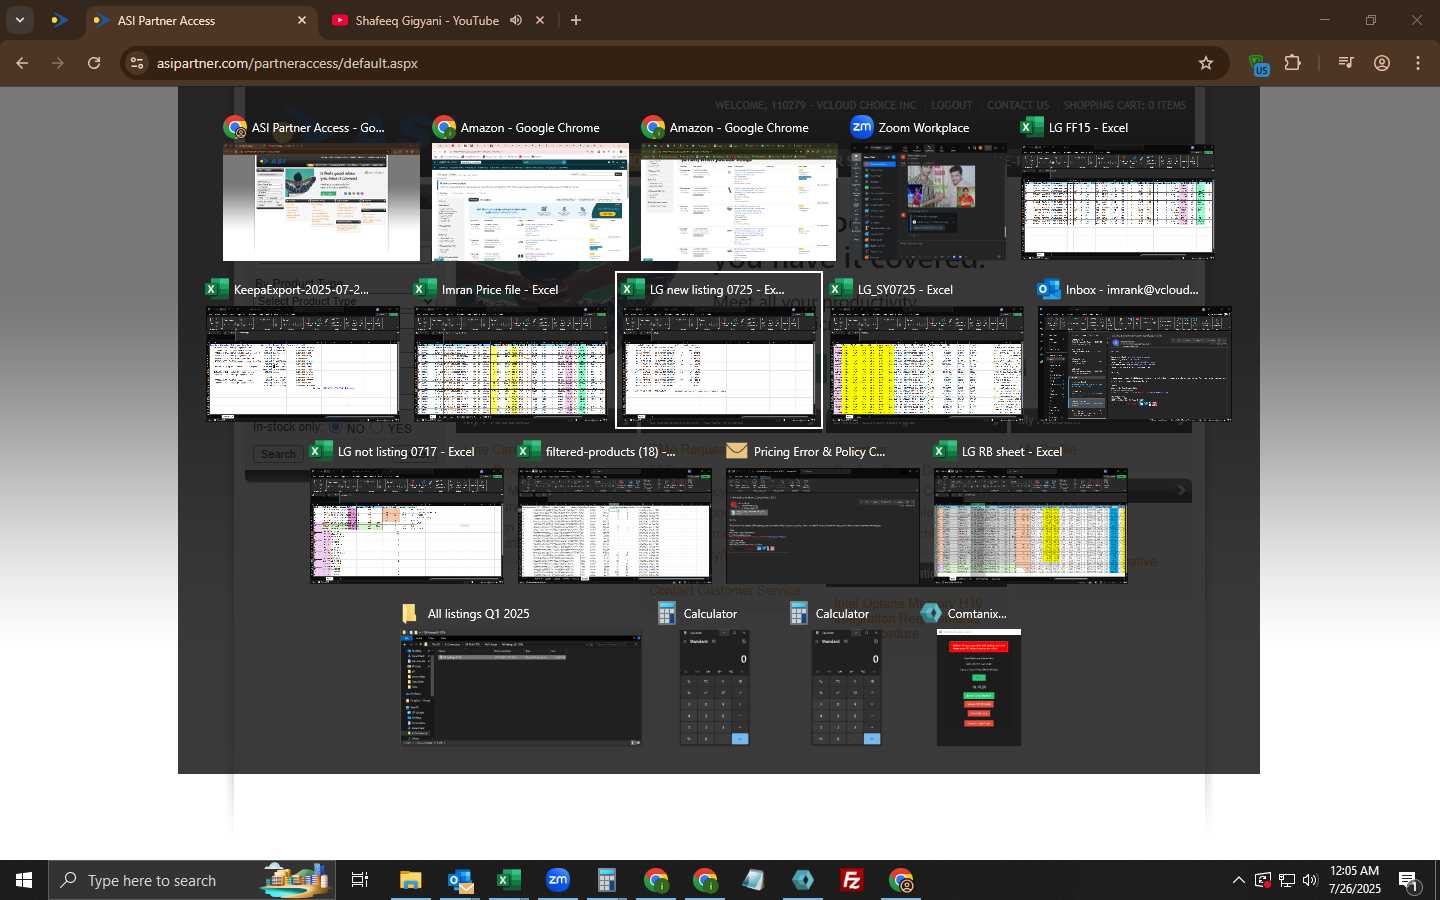This screenshot has width=1440, height=900.
Task: Close the Shafeeq Gigyani YouTube tab
Action: tap(540, 20)
